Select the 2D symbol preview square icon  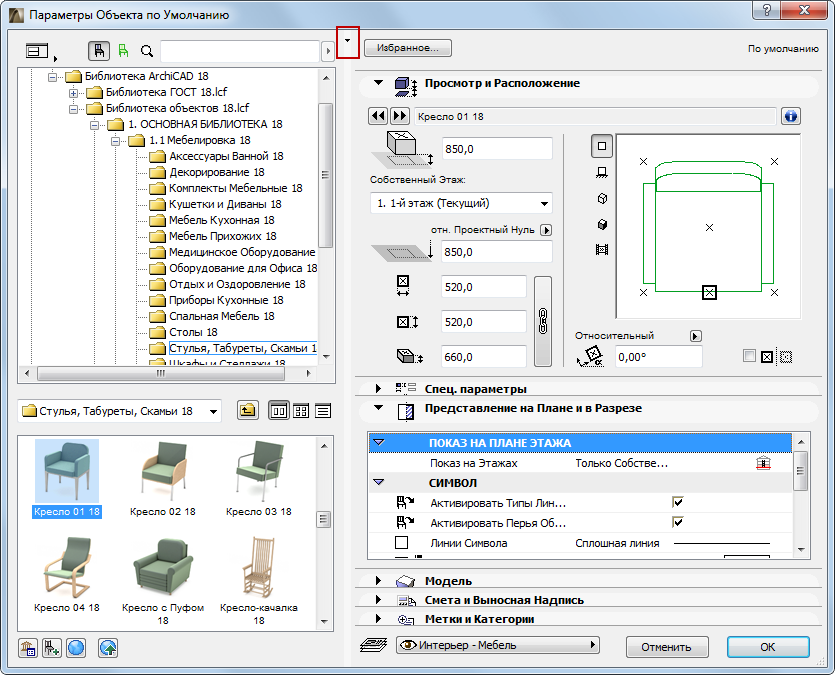coord(602,146)
